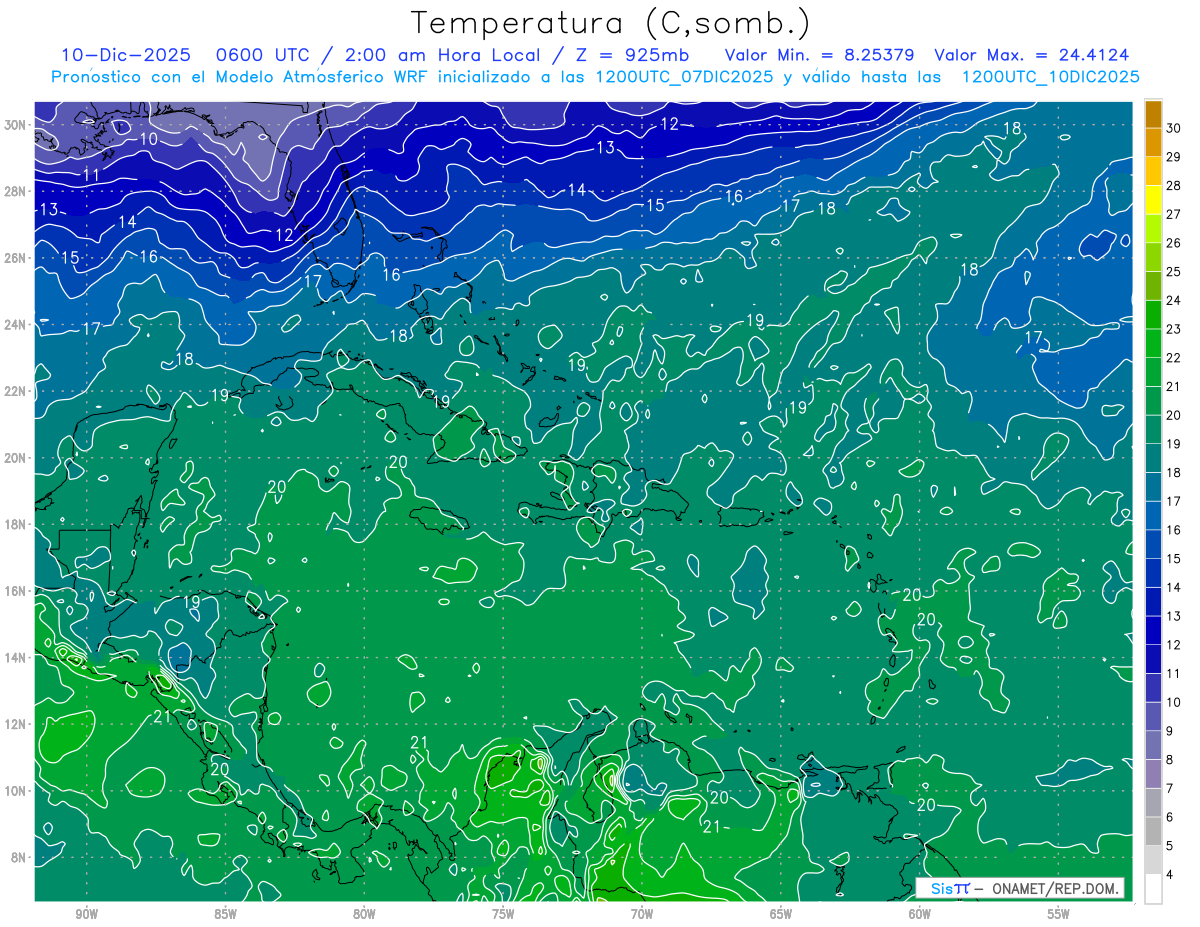The height and width of the screenshot is (927, 1200).
Task: Click the "60W" longitude axis label
Action: click(x=920, y=914)
